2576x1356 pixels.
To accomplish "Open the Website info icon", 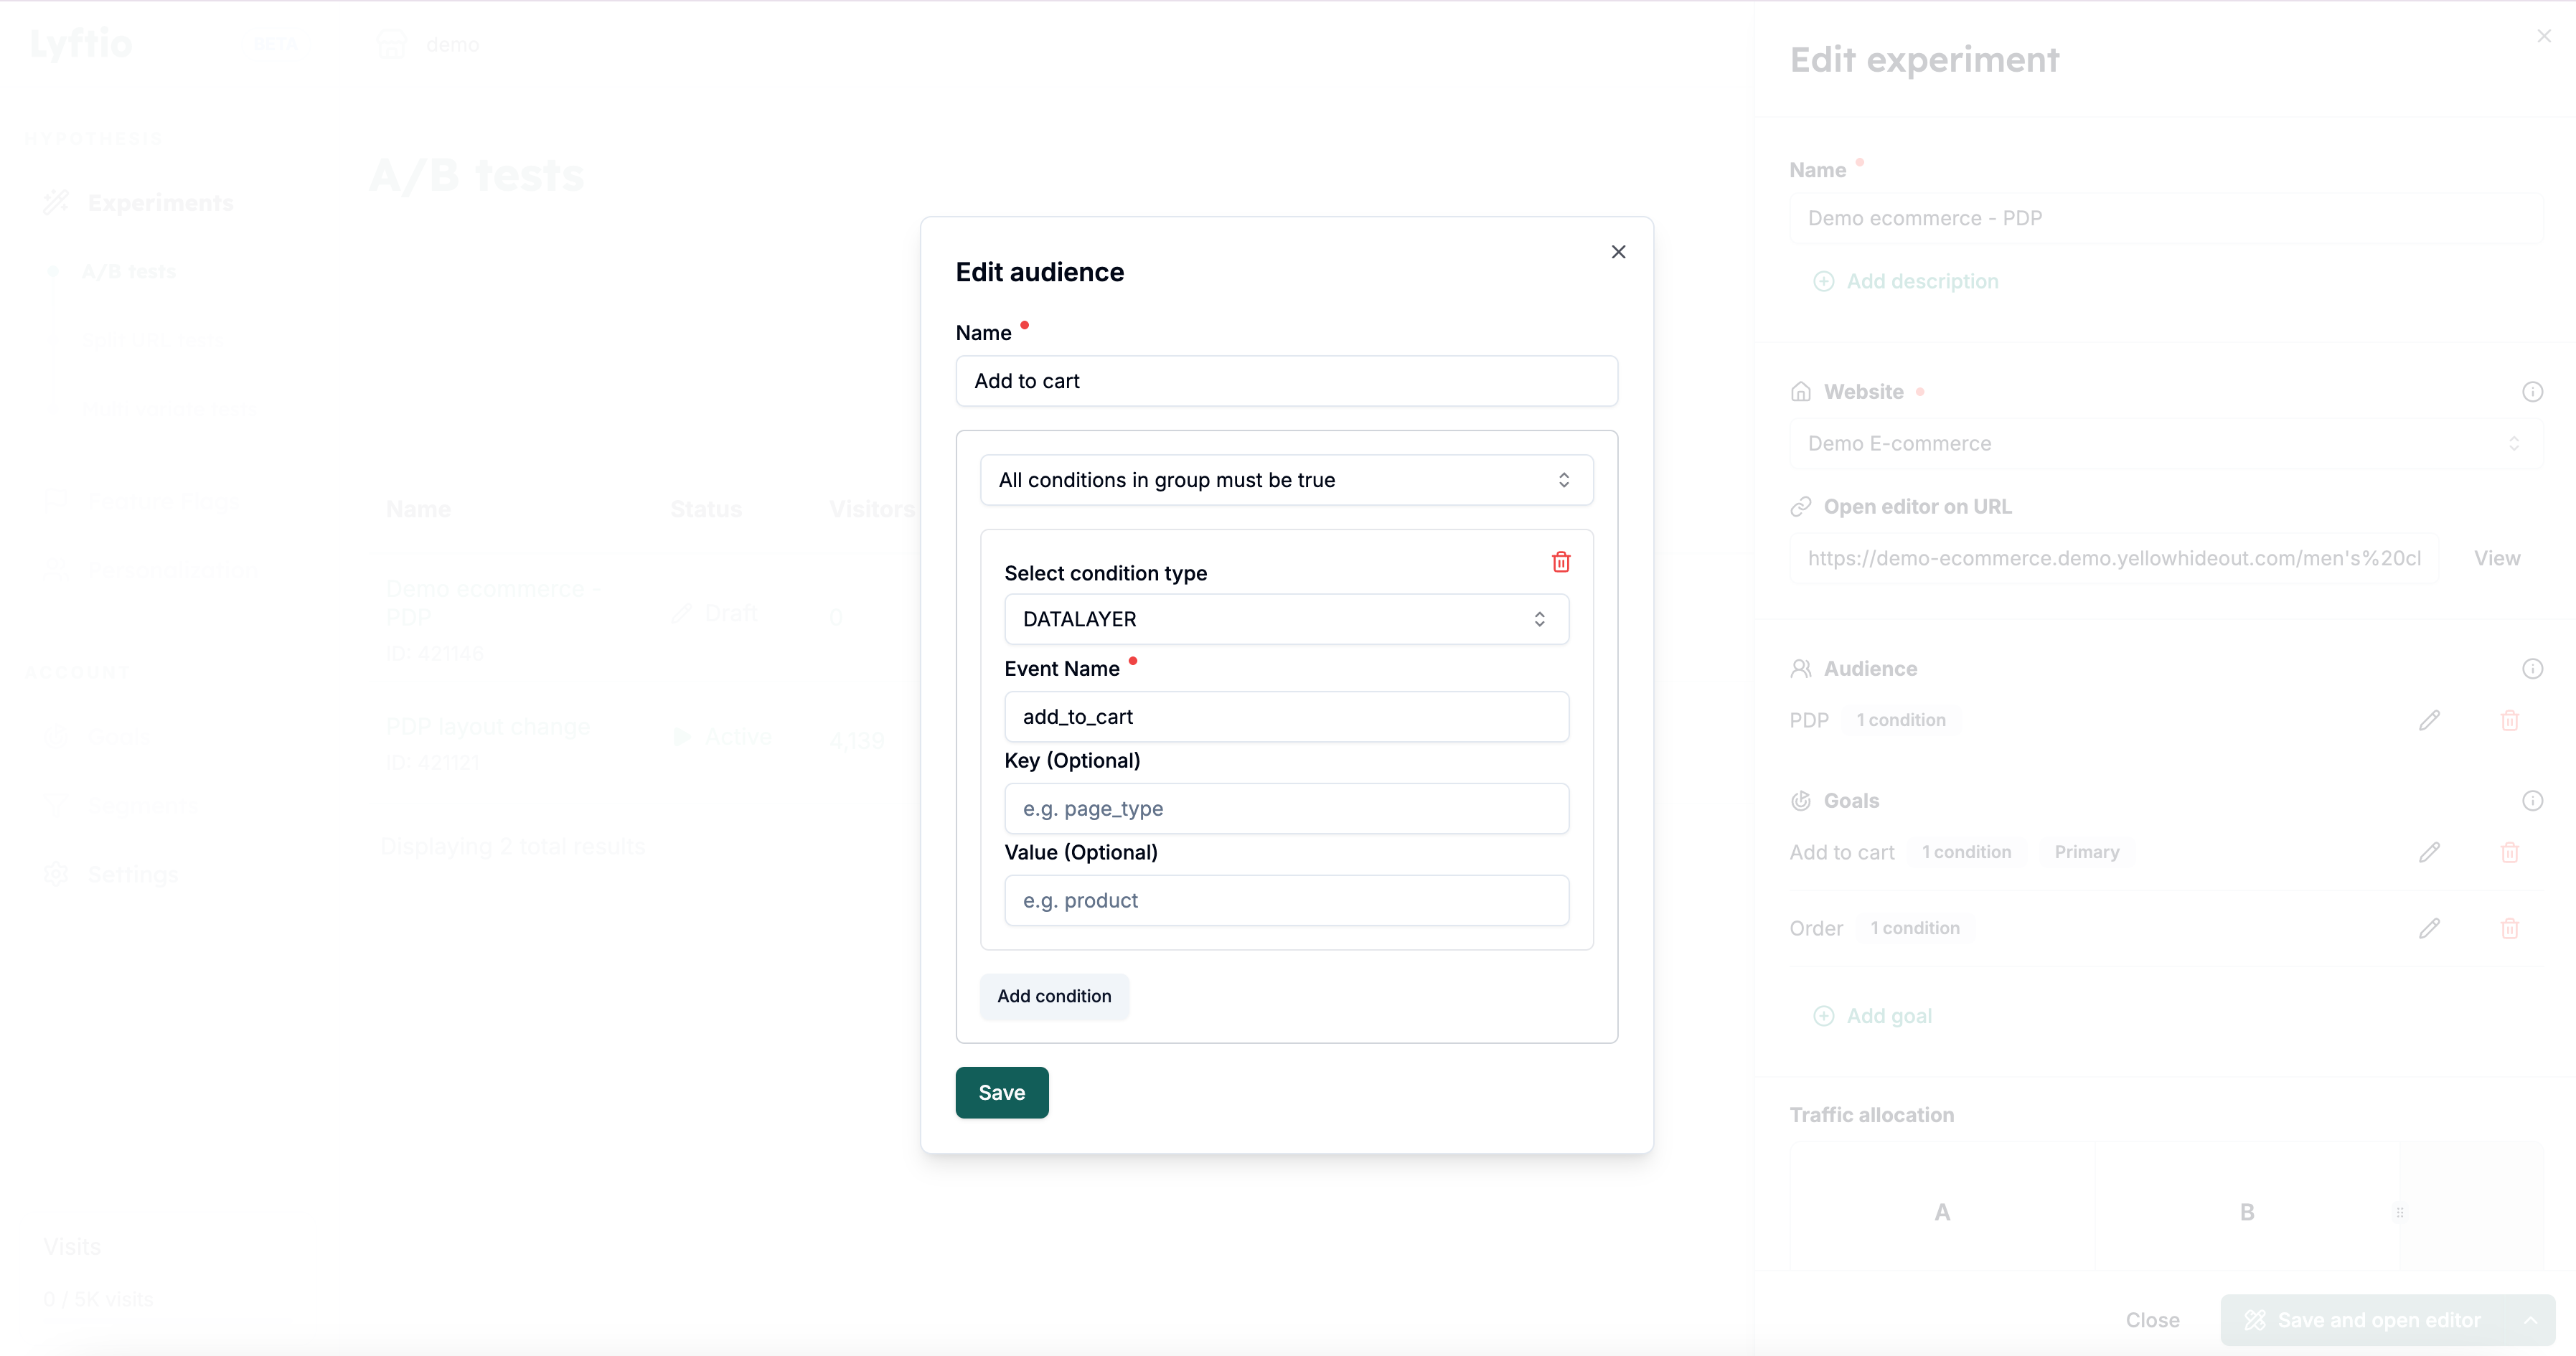I will pyautogui.click(x=2532, y=392).
